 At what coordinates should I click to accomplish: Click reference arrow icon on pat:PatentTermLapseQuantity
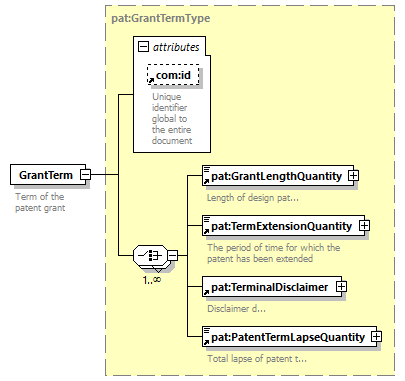tap(207, 343)
